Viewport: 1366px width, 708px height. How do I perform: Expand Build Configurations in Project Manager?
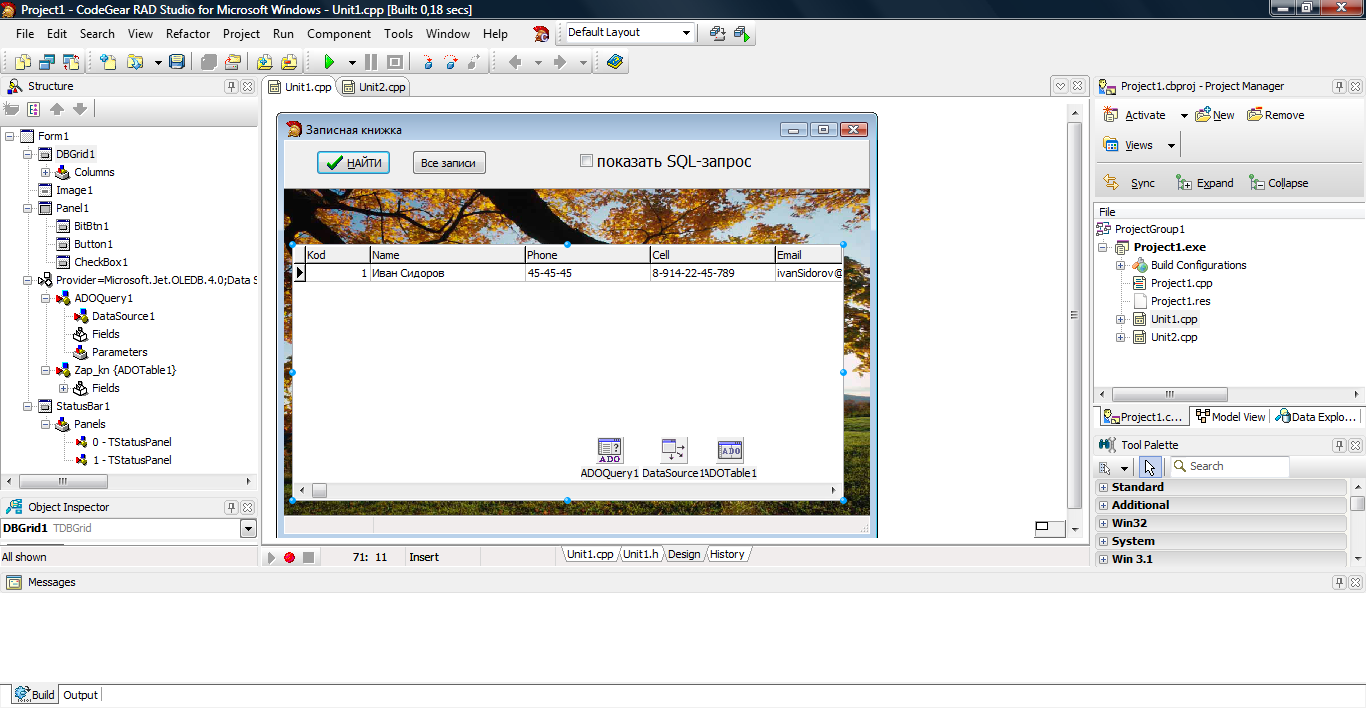coord(1121,265)
